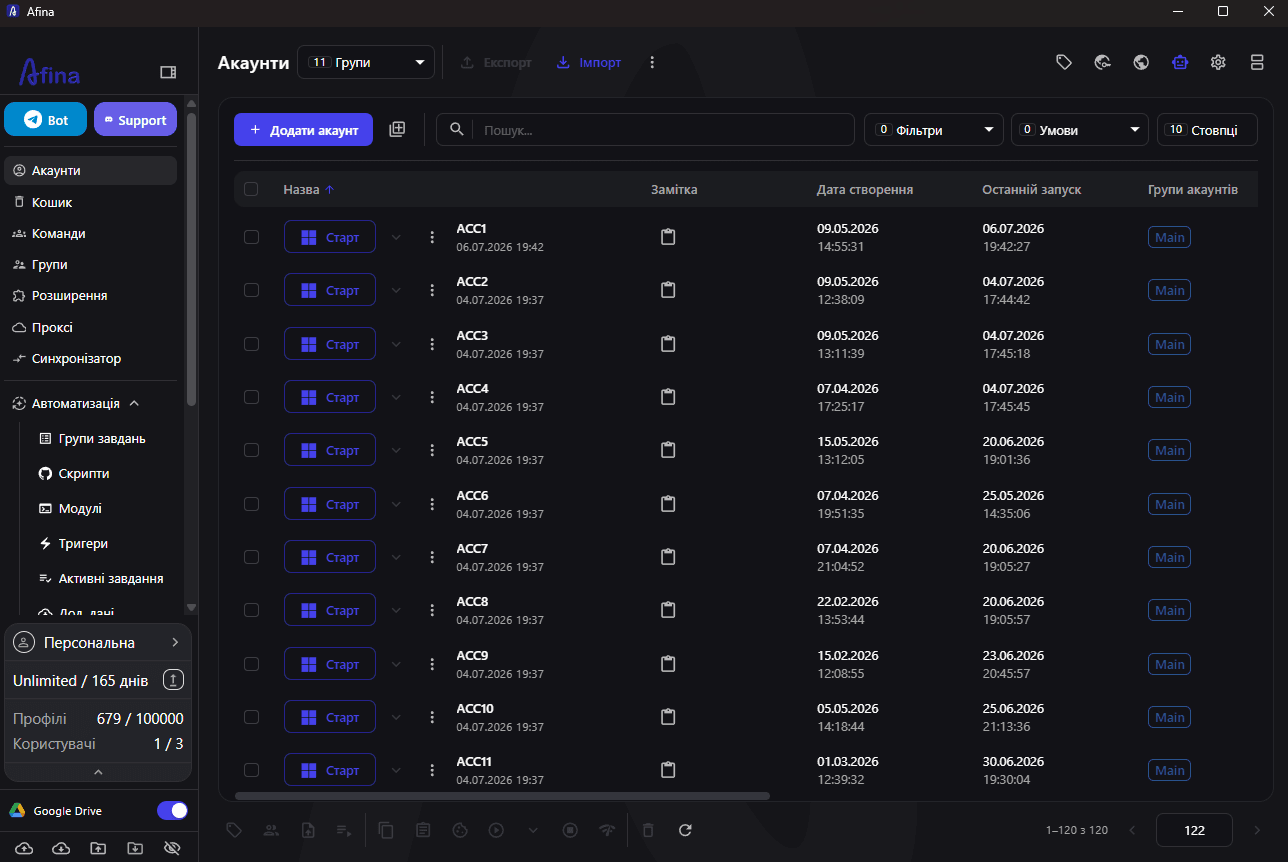Open Кошик in the sidebar

[90, 202]
